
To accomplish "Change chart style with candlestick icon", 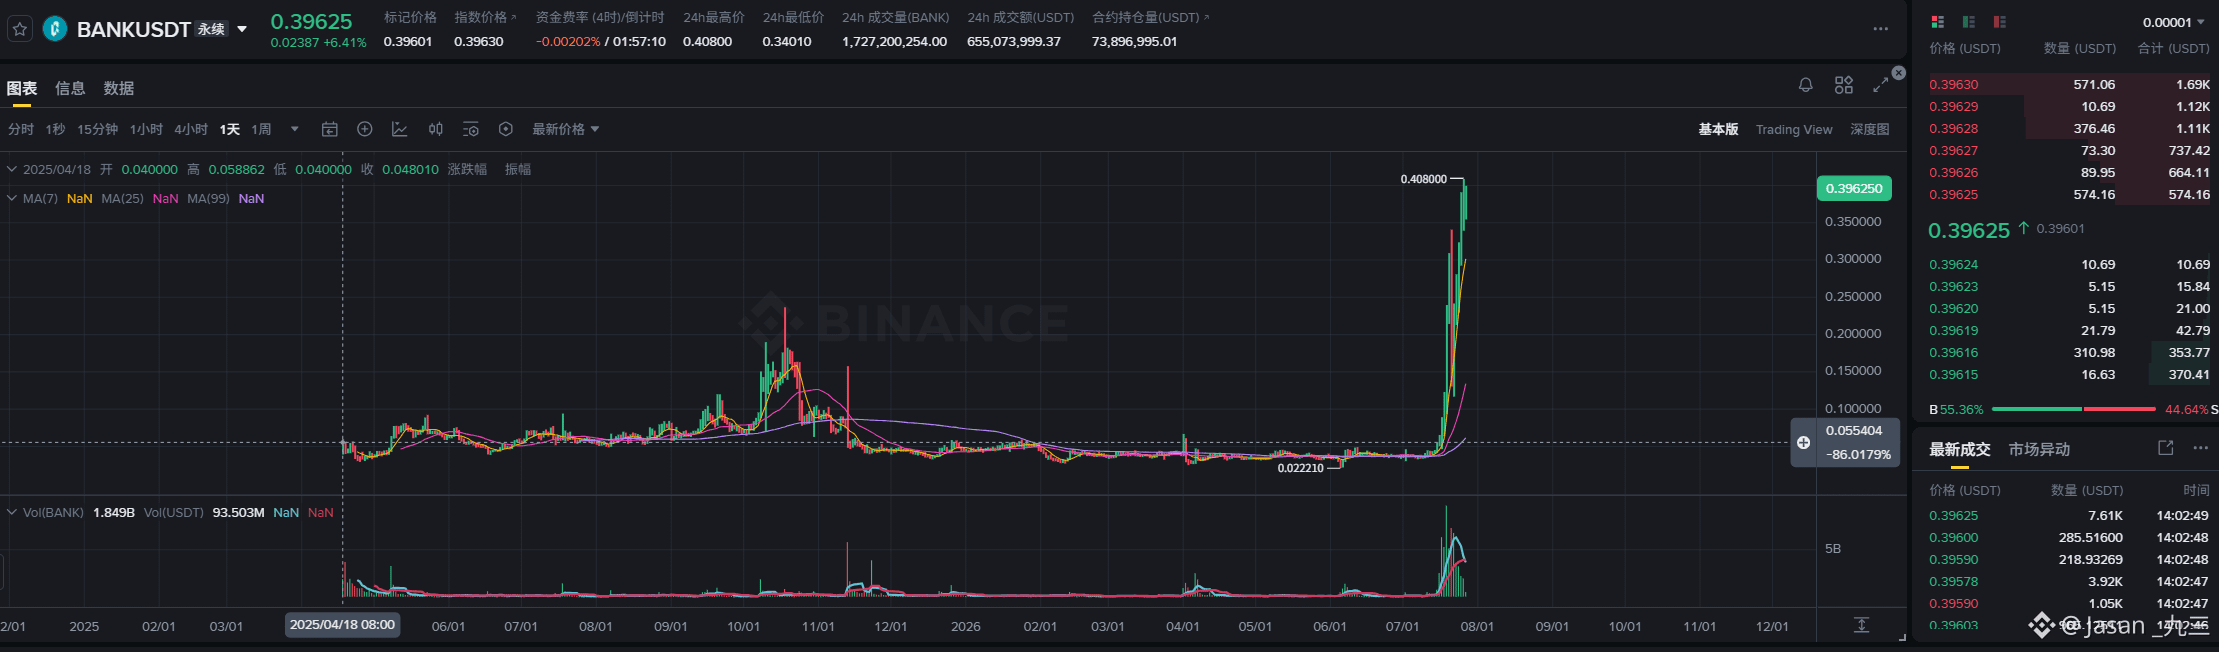I will tap(436, 129).
